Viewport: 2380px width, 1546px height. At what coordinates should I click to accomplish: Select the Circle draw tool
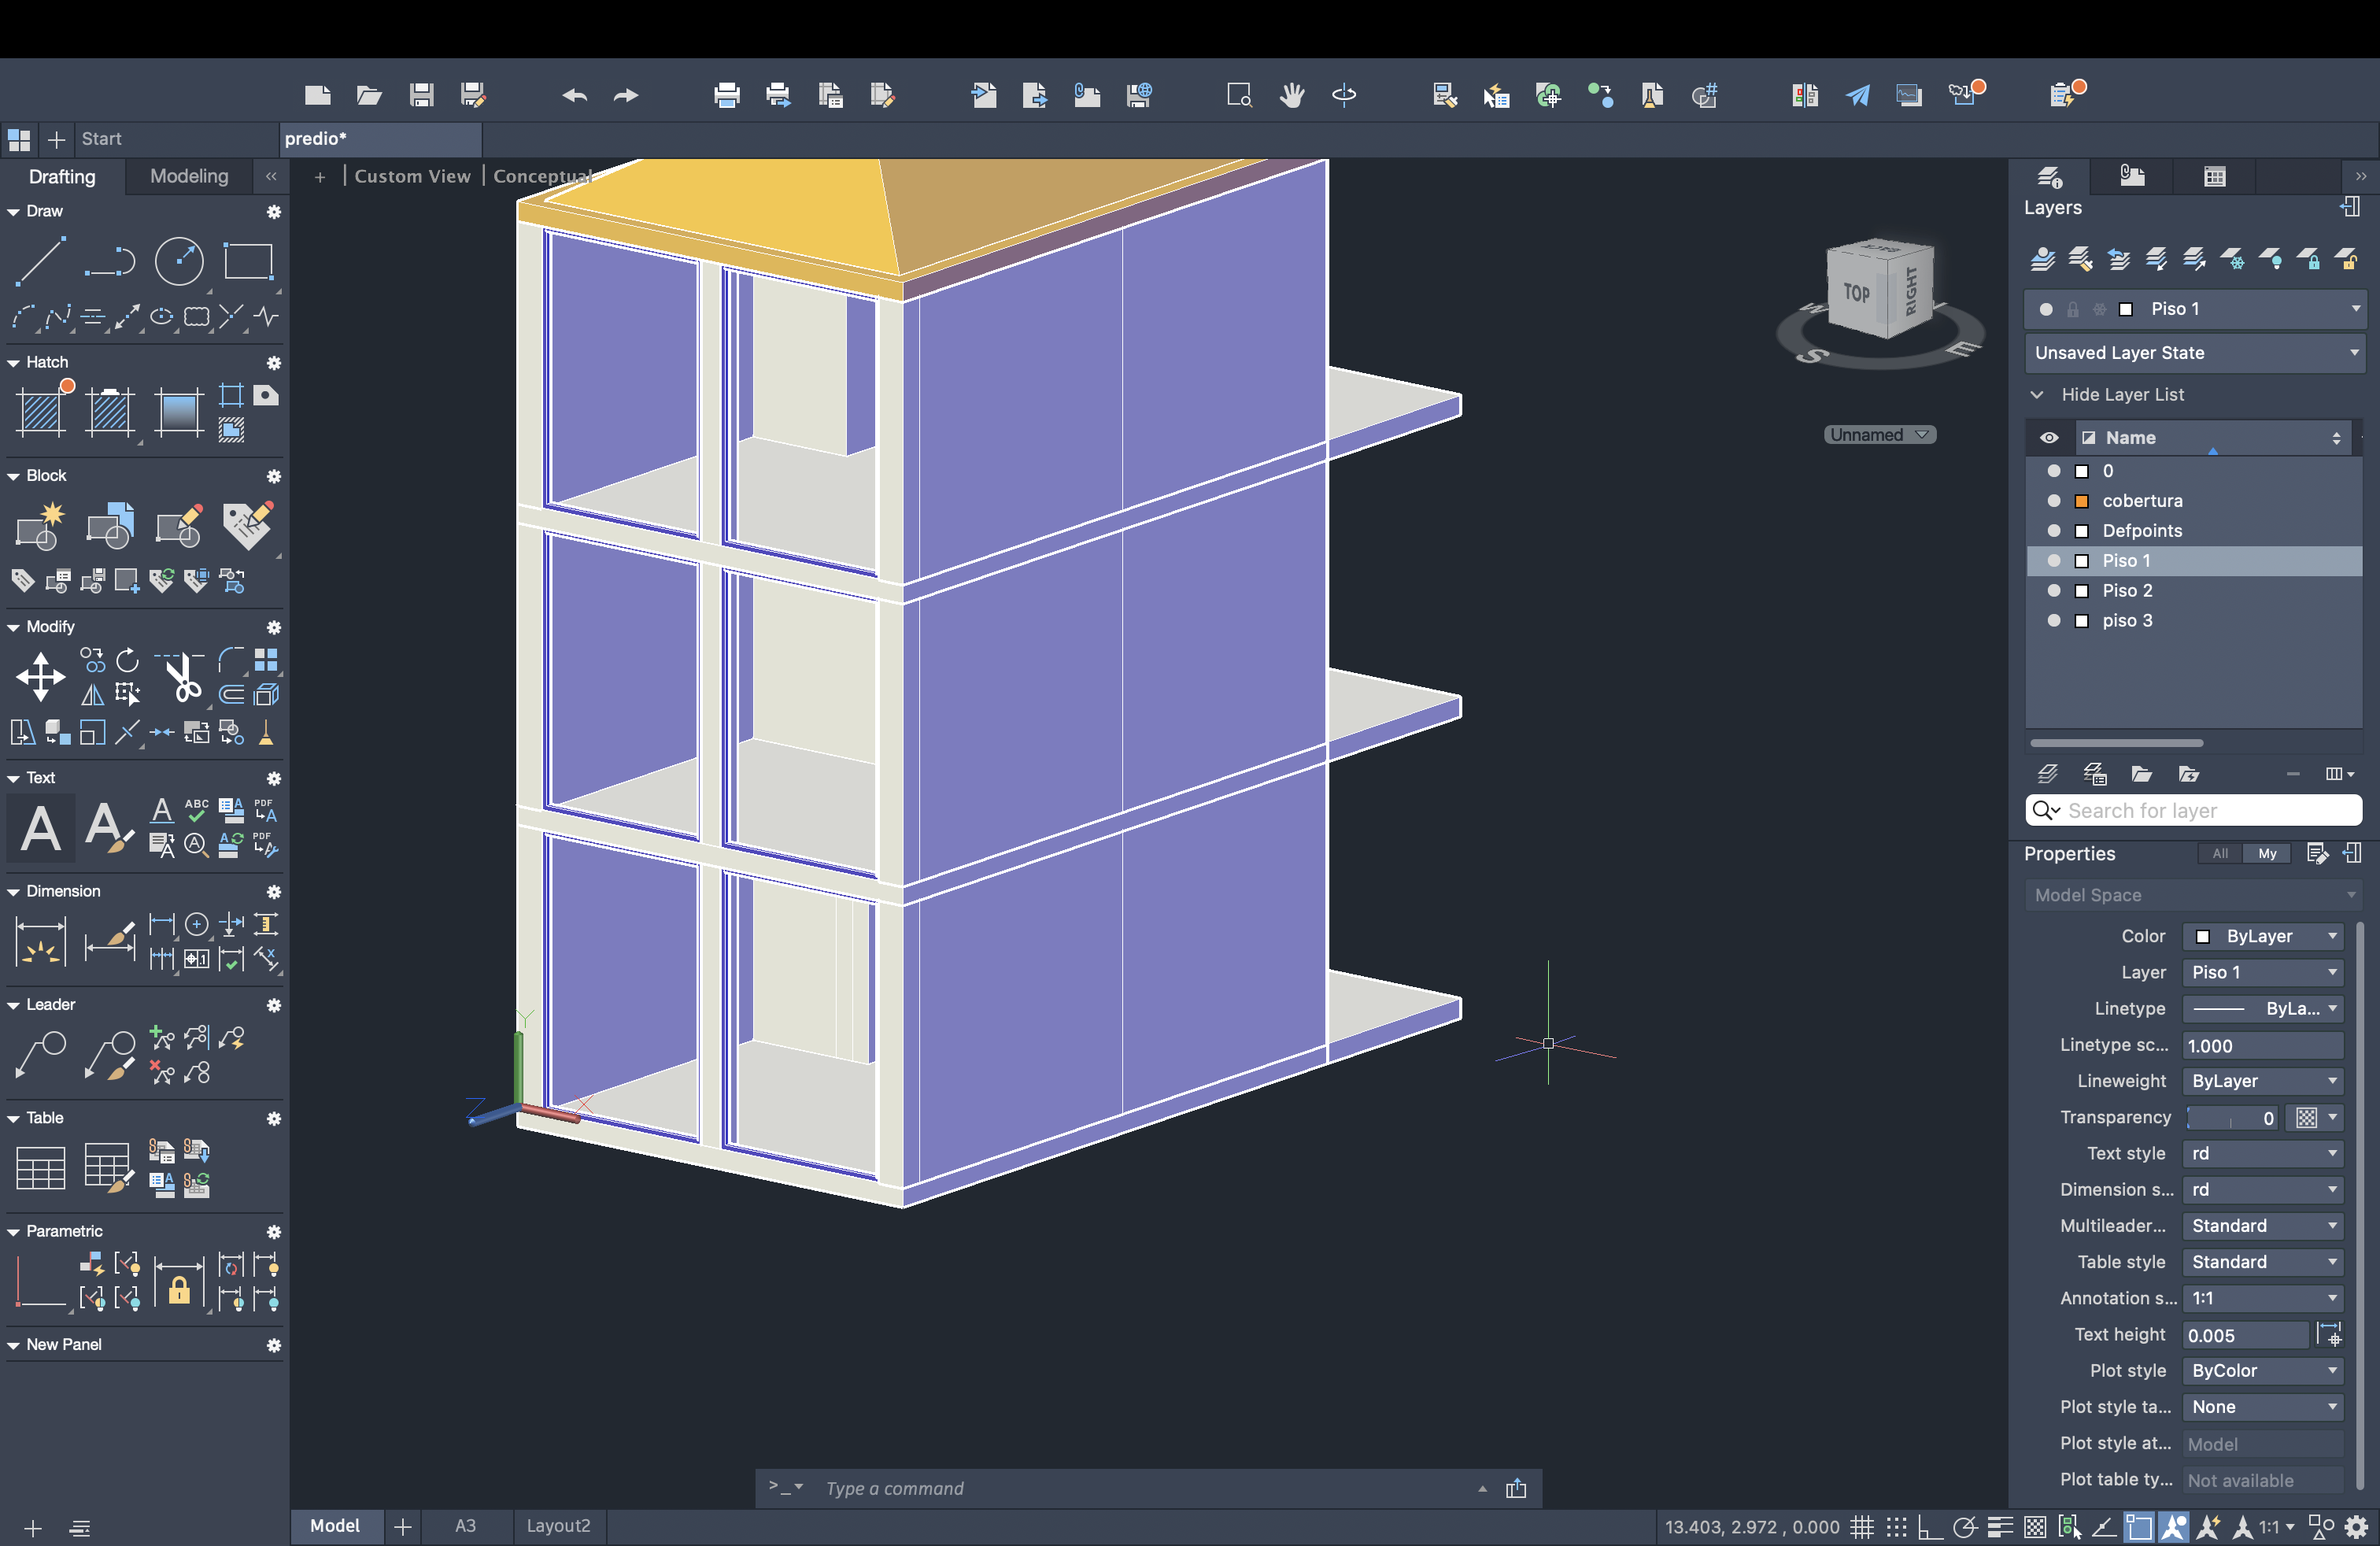pos(179,261)
